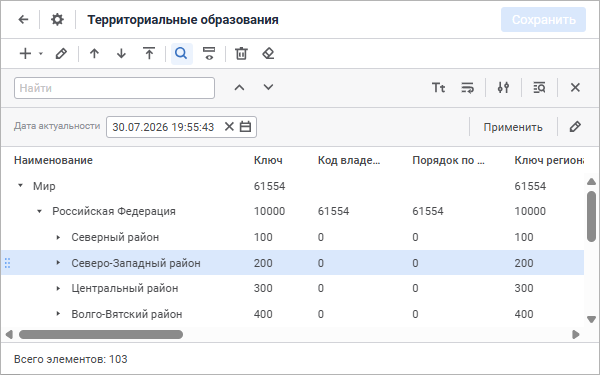
Task: Move element down with down arrow
Action: 121,54
